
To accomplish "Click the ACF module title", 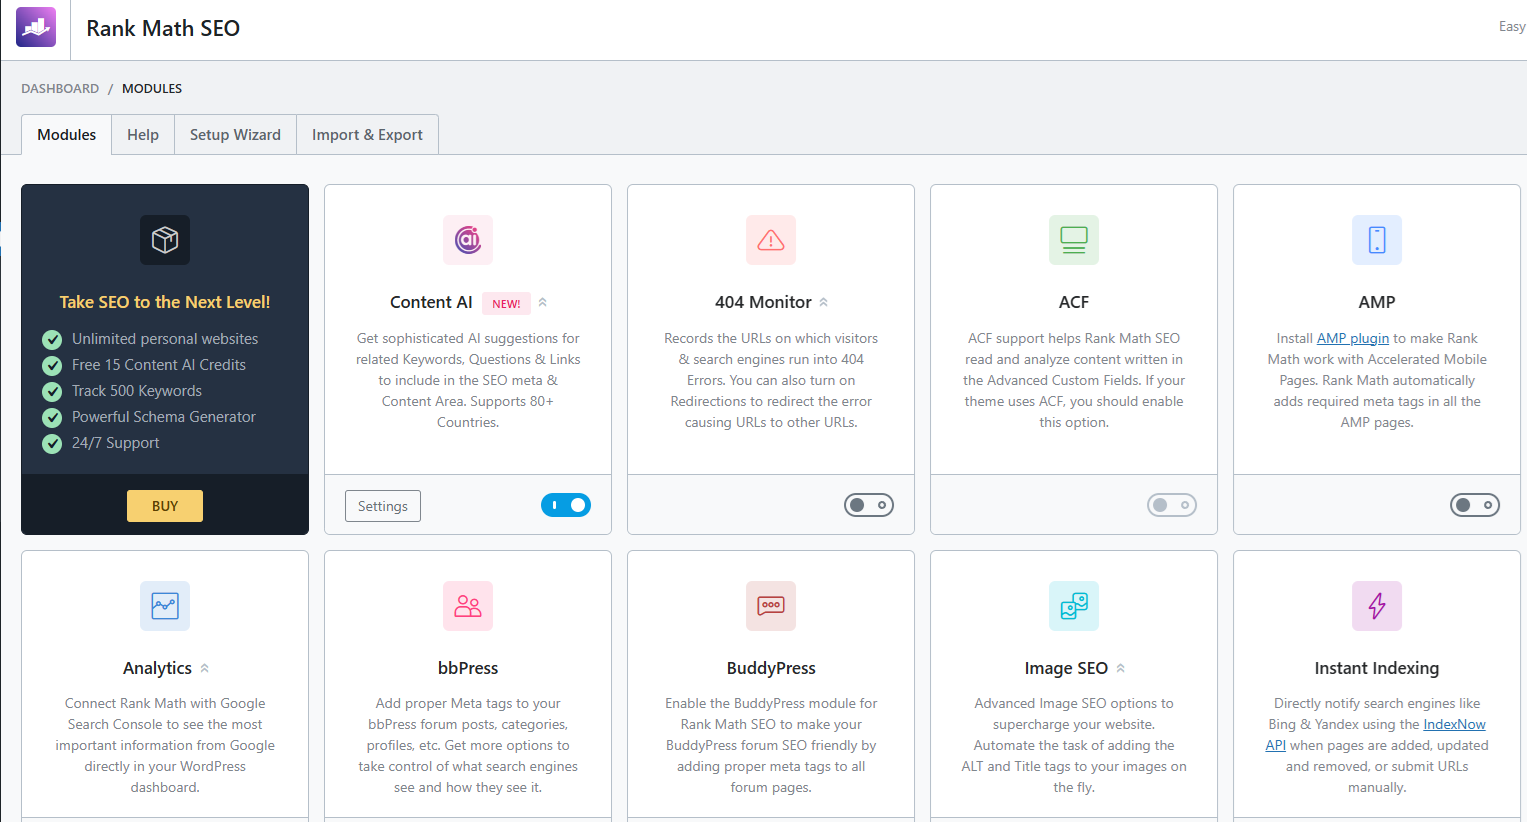I will click(1074, 302).
